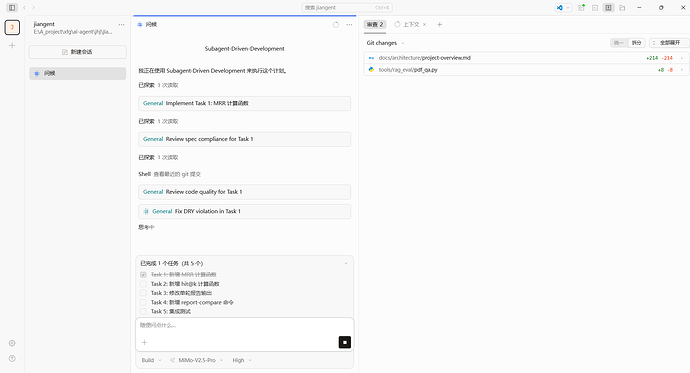The width and height of the screenshot is (690, 373).
Task: Open the help question mark icon
Action: [x=12, y=358]
